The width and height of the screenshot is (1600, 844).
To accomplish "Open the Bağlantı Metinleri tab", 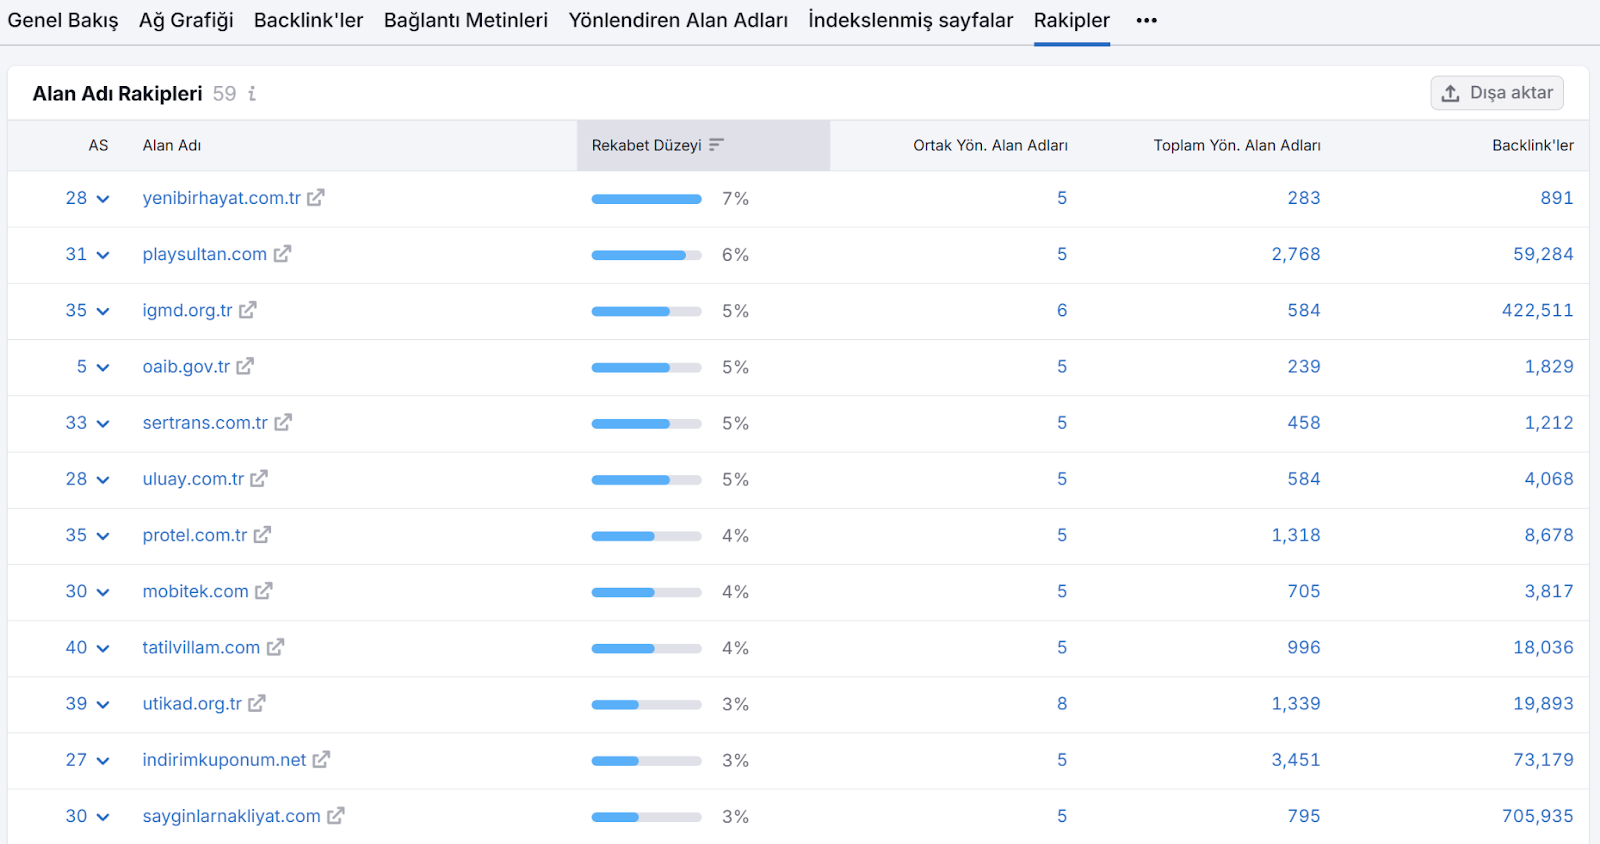I will pos(466,20).
